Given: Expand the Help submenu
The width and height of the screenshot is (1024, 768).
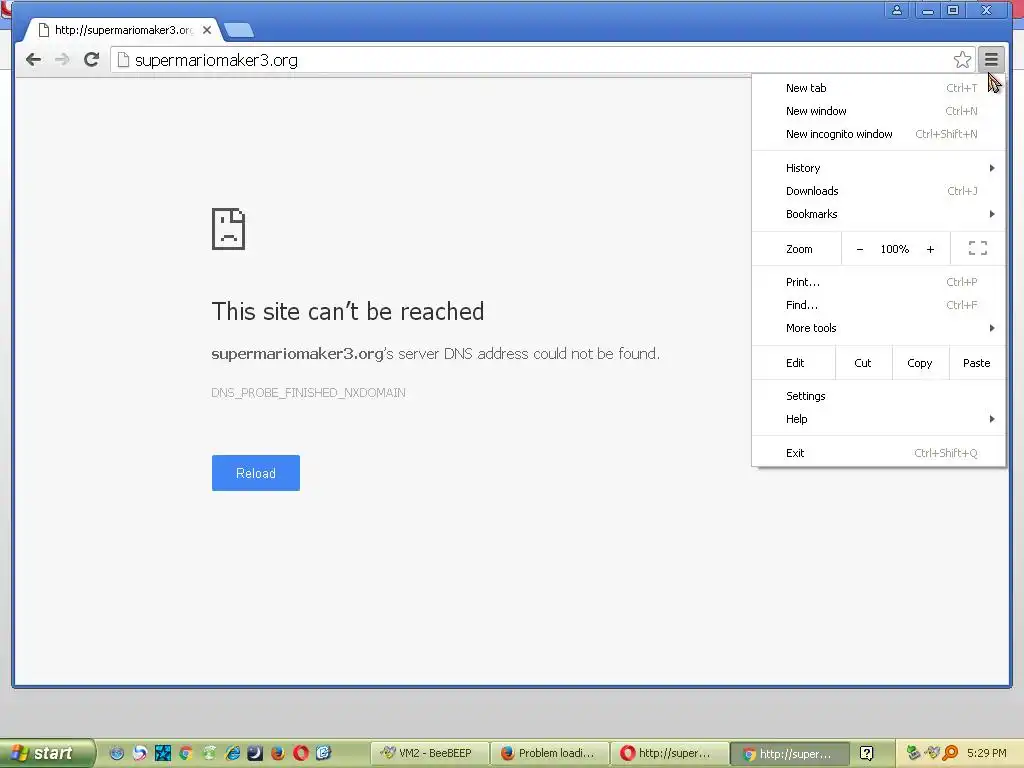Looking at the screenshot, I should (x=878, y=419).
